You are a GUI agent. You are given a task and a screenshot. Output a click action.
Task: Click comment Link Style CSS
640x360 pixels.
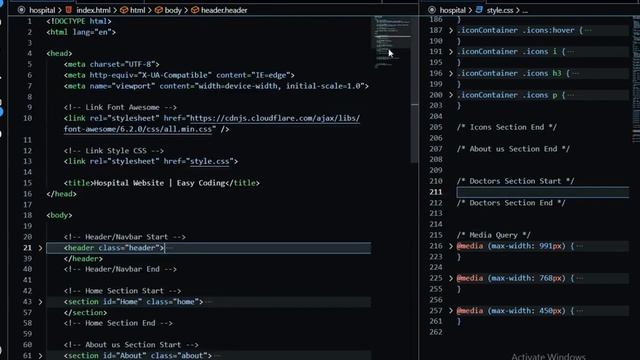[x=114, y=151]
